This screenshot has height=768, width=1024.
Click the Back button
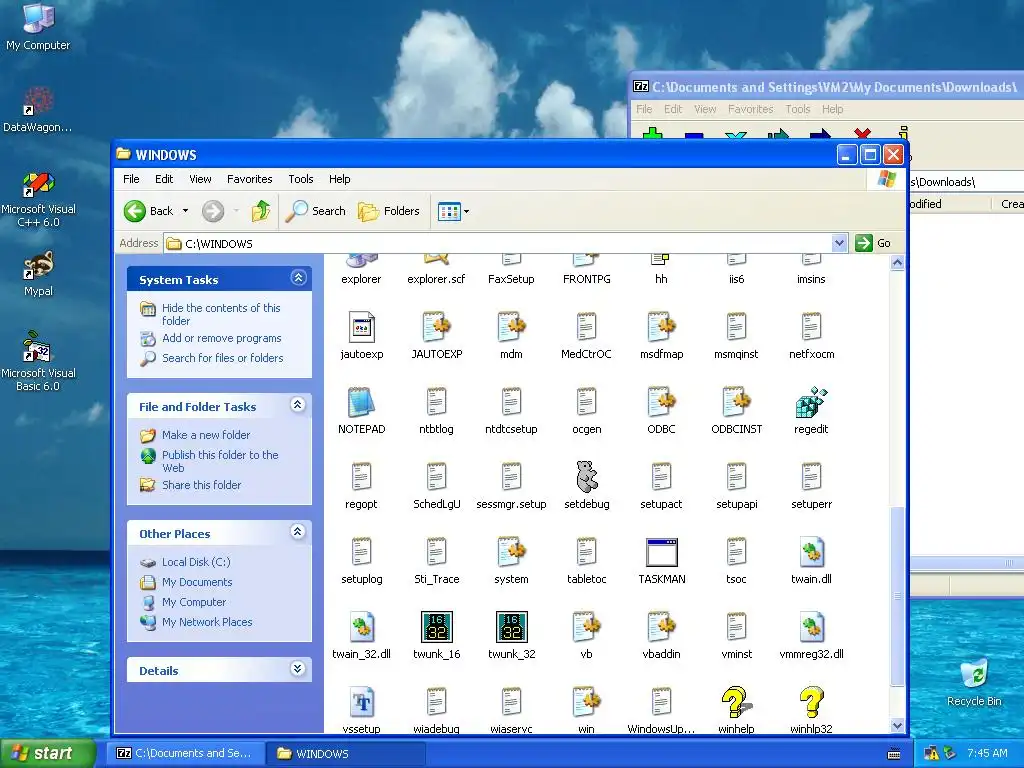pos(150,211)
